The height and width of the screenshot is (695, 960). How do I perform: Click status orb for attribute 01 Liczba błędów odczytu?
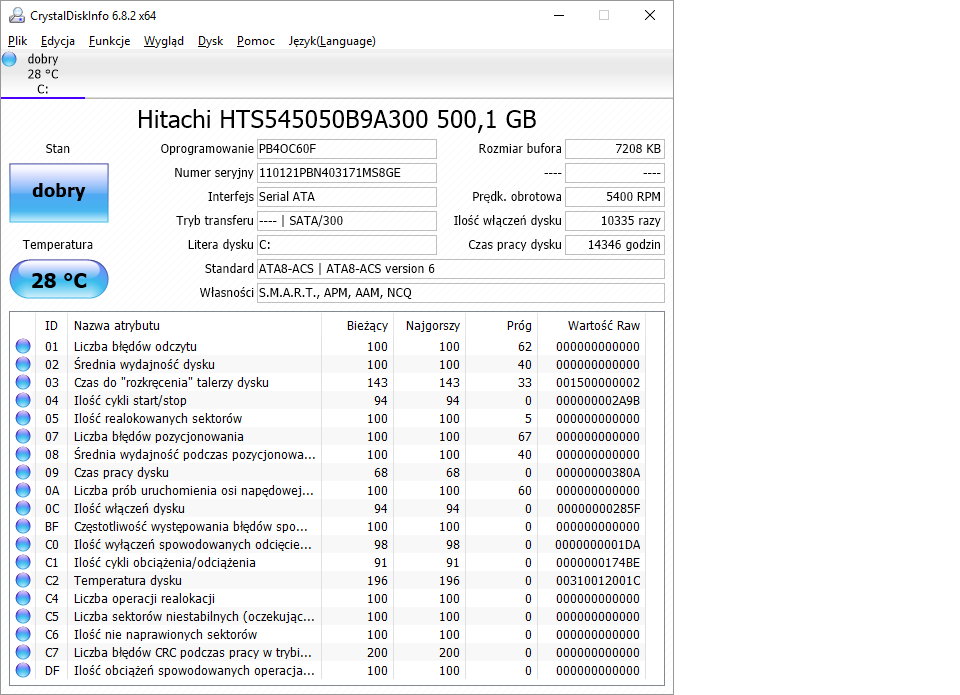click(23, 346)
